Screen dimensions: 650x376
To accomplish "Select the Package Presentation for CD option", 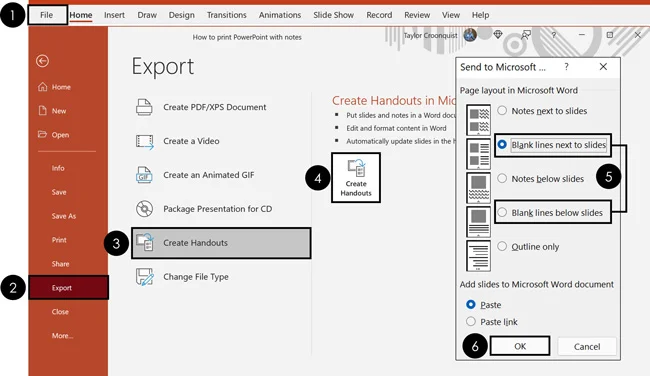I will [x=221, y=209].
